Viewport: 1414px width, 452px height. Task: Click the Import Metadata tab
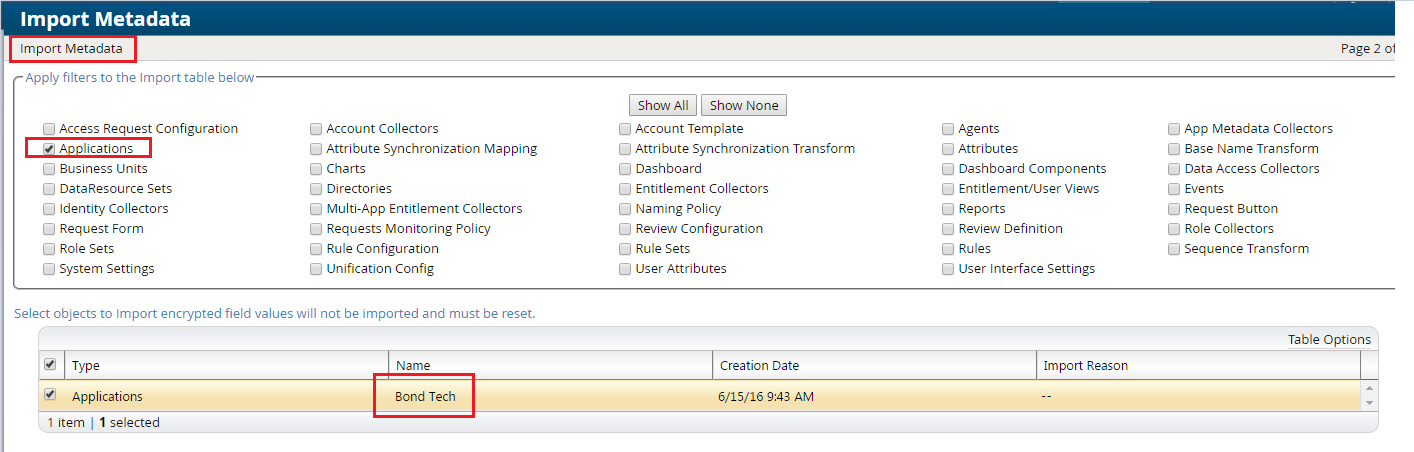click(72, 48)
